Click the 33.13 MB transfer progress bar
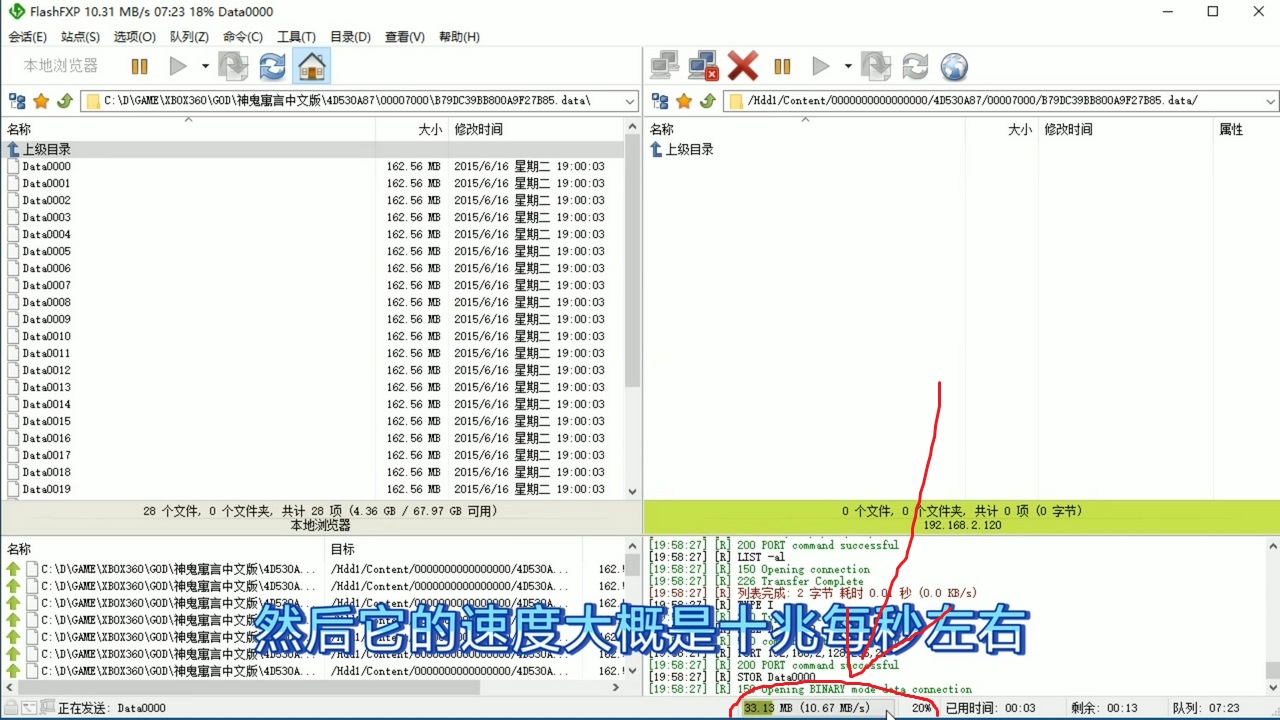 816,708
